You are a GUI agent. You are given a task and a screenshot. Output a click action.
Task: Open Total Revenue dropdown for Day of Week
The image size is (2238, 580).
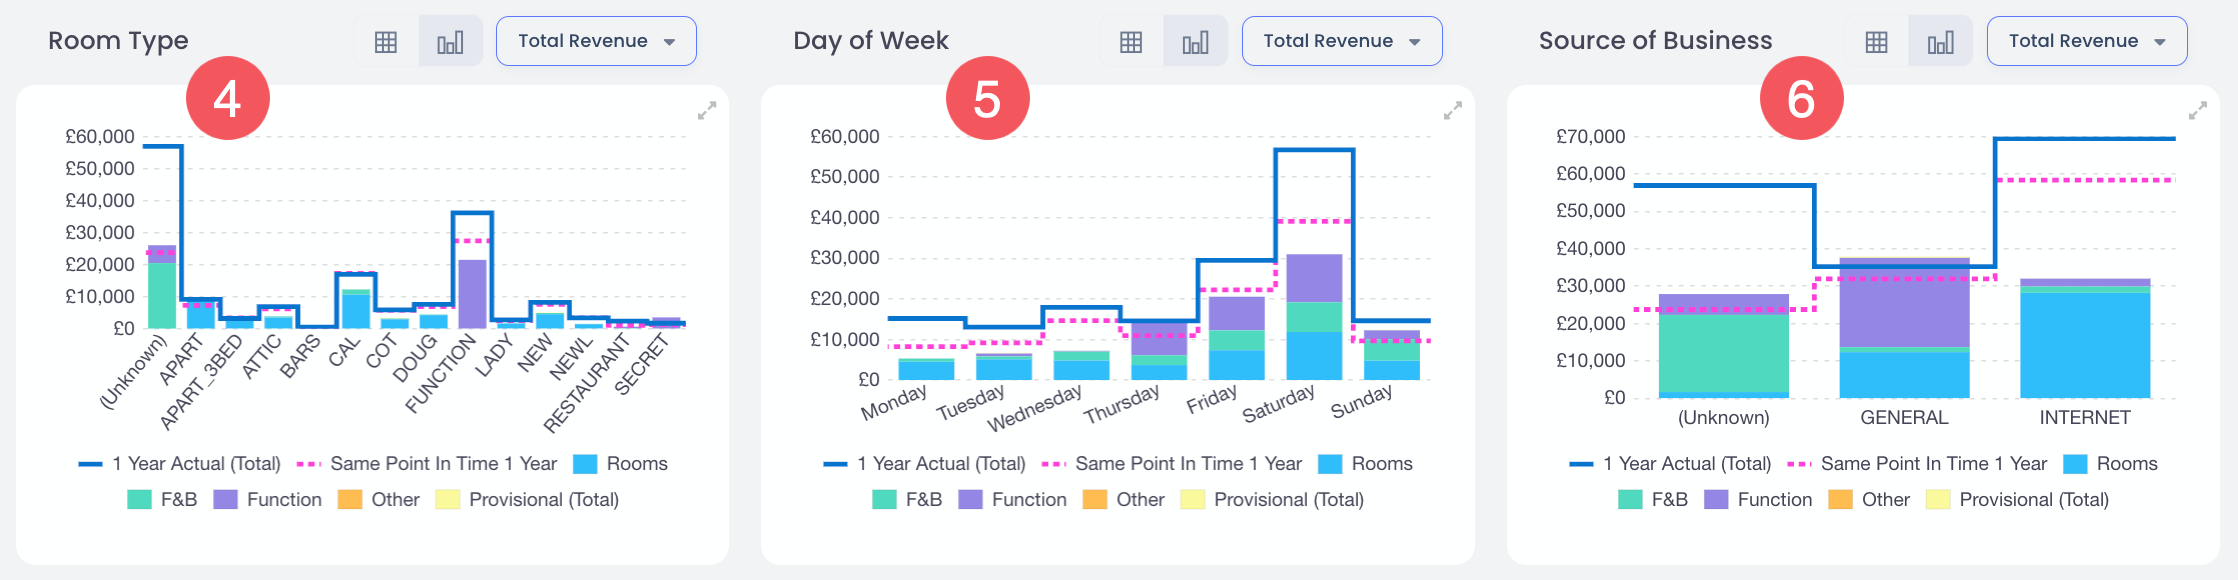1341,41
